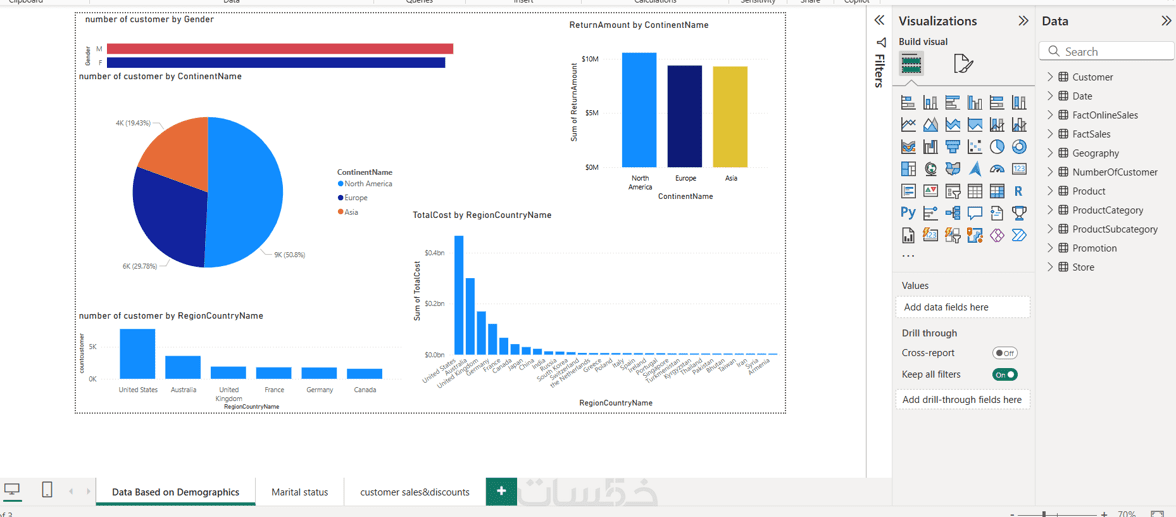Image resolution: width=1176 pixels, height=517 pixels.
Task: Expand the NumberOfCustomer table
Action: (1050, 172)
